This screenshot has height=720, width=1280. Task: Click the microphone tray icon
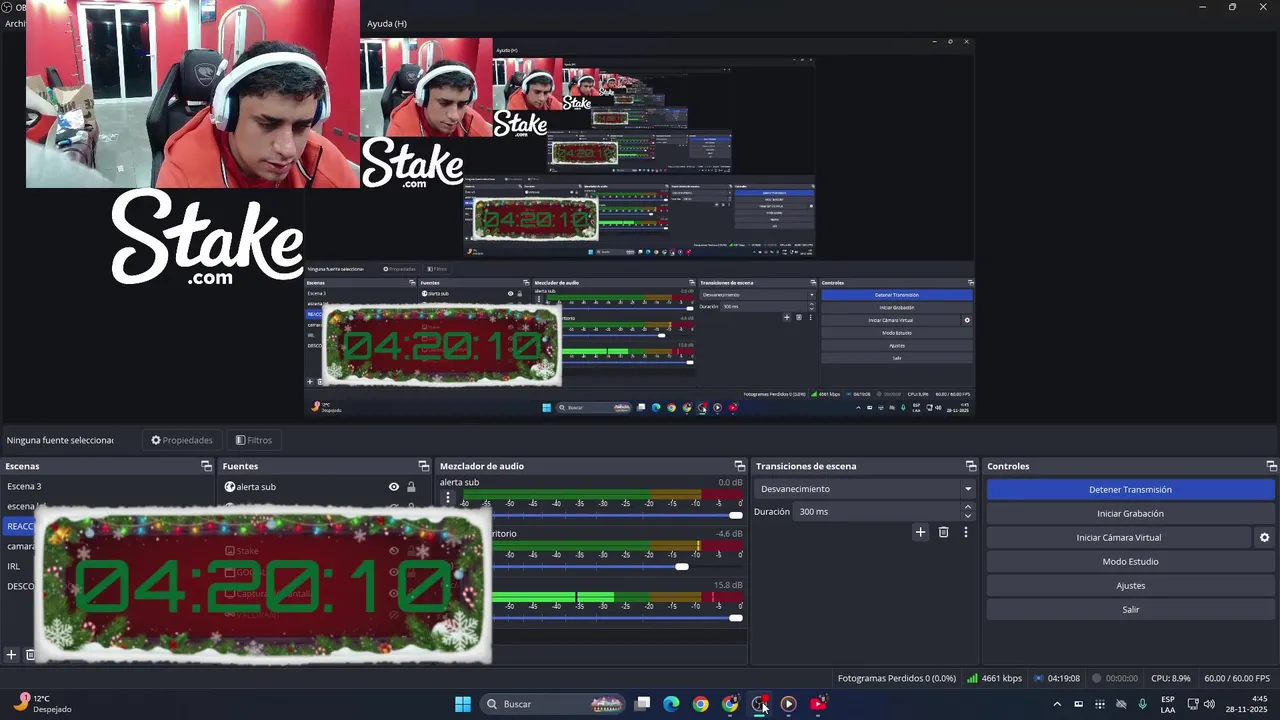pyautogui.click(x=1142, y=704)
